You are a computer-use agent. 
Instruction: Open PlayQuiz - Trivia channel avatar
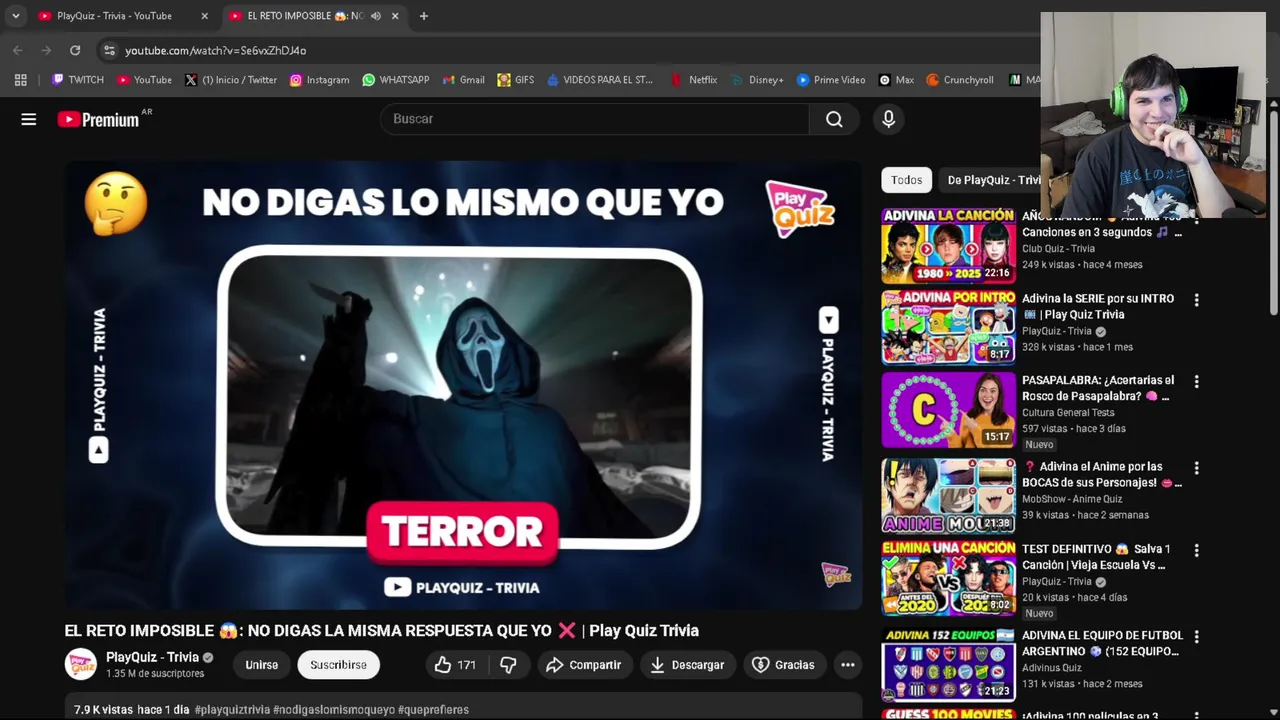click(81, 664)
